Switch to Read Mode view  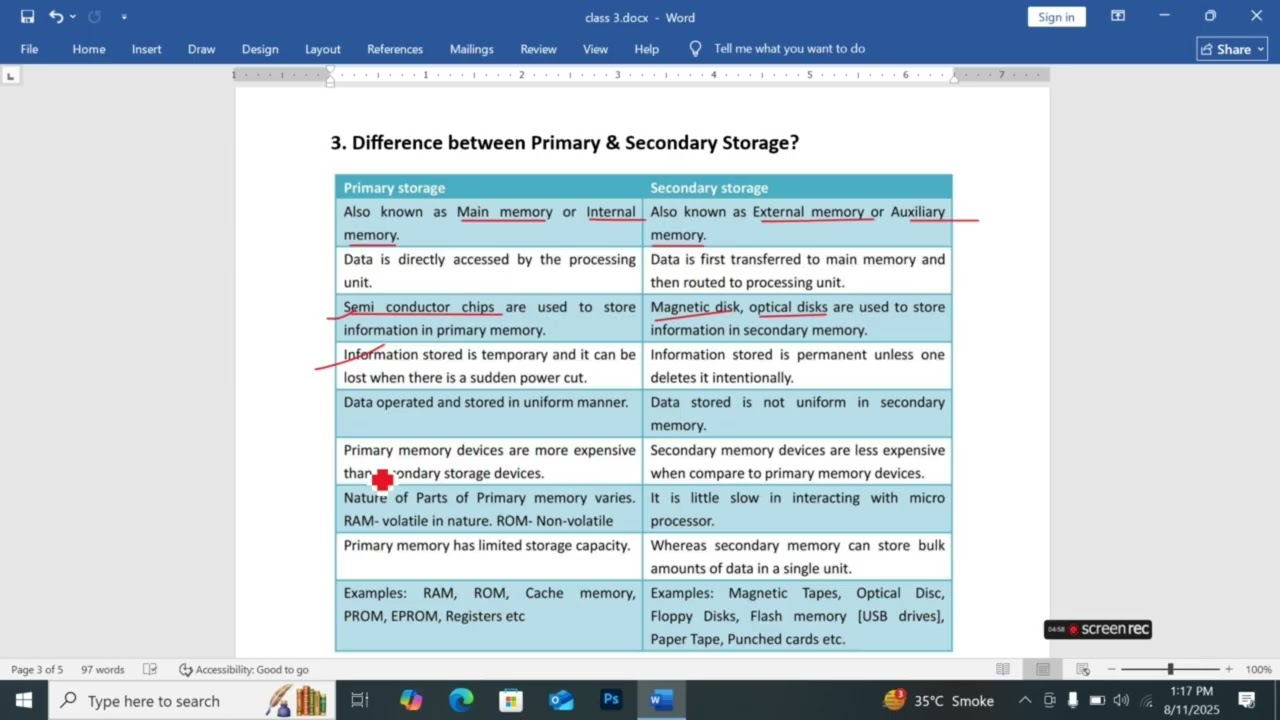point(1003,669)
